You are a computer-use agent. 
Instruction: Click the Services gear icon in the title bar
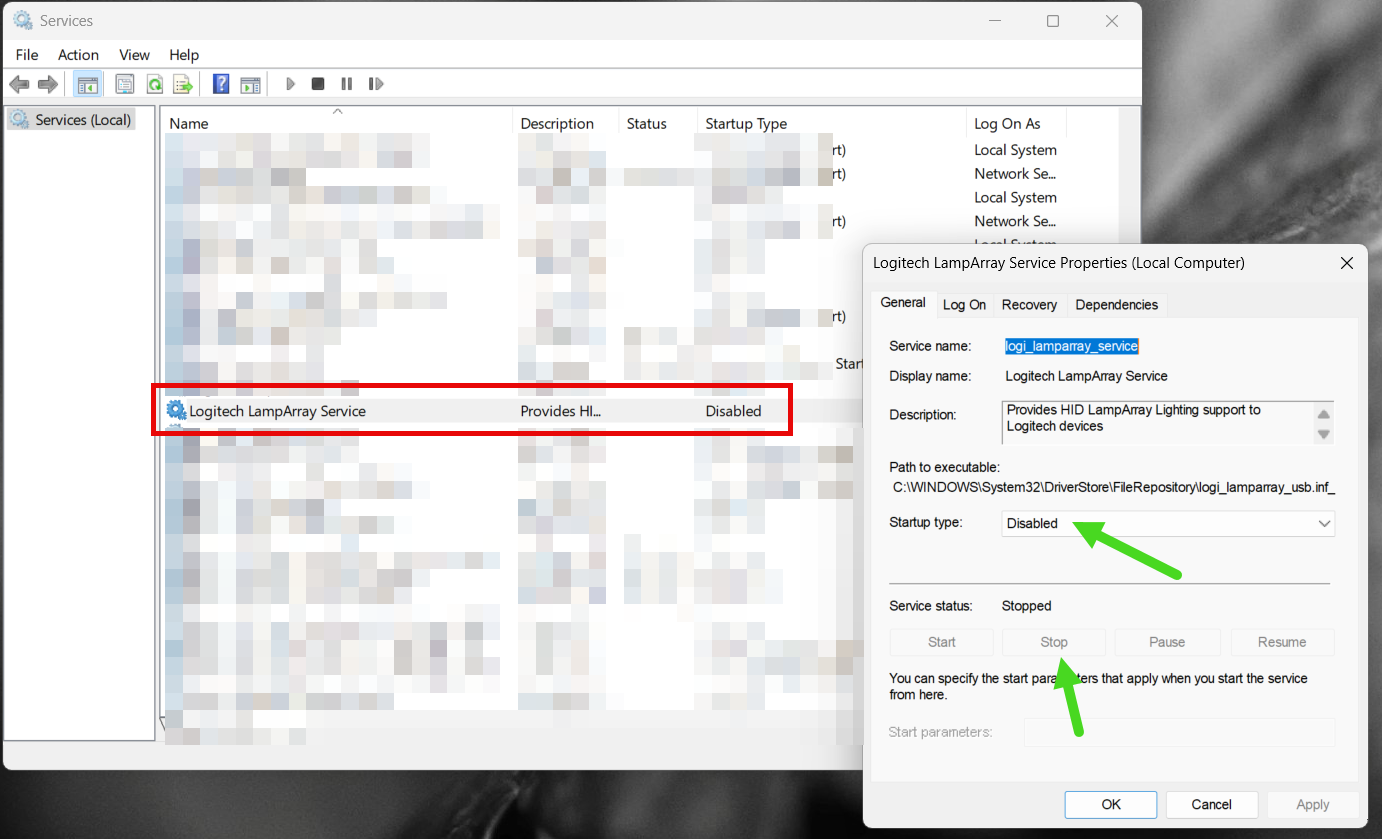[x=22, y=20]
